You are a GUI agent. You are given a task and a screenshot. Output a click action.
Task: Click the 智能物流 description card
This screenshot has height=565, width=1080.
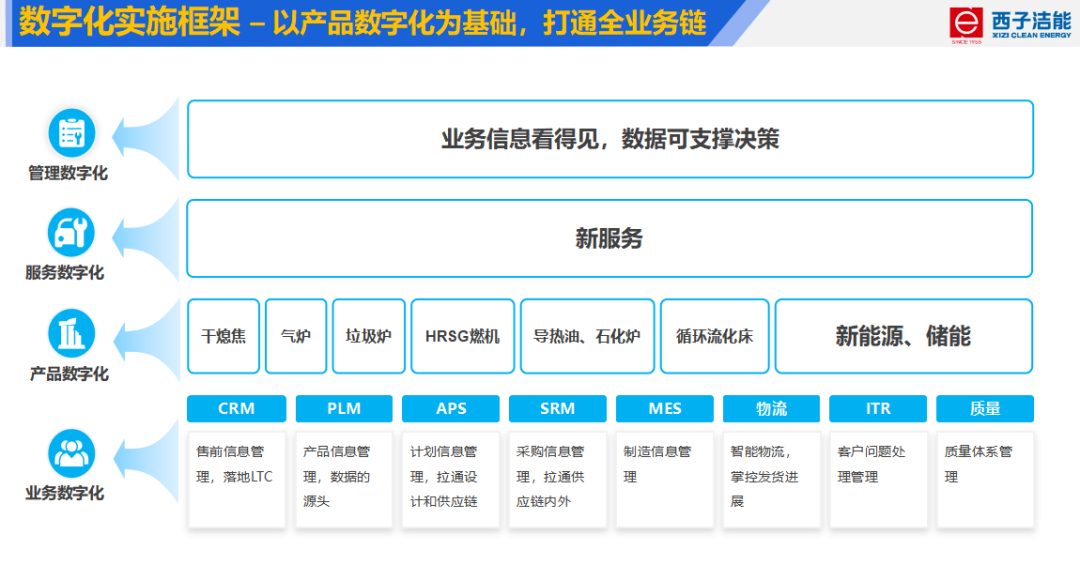coord(771,479)
